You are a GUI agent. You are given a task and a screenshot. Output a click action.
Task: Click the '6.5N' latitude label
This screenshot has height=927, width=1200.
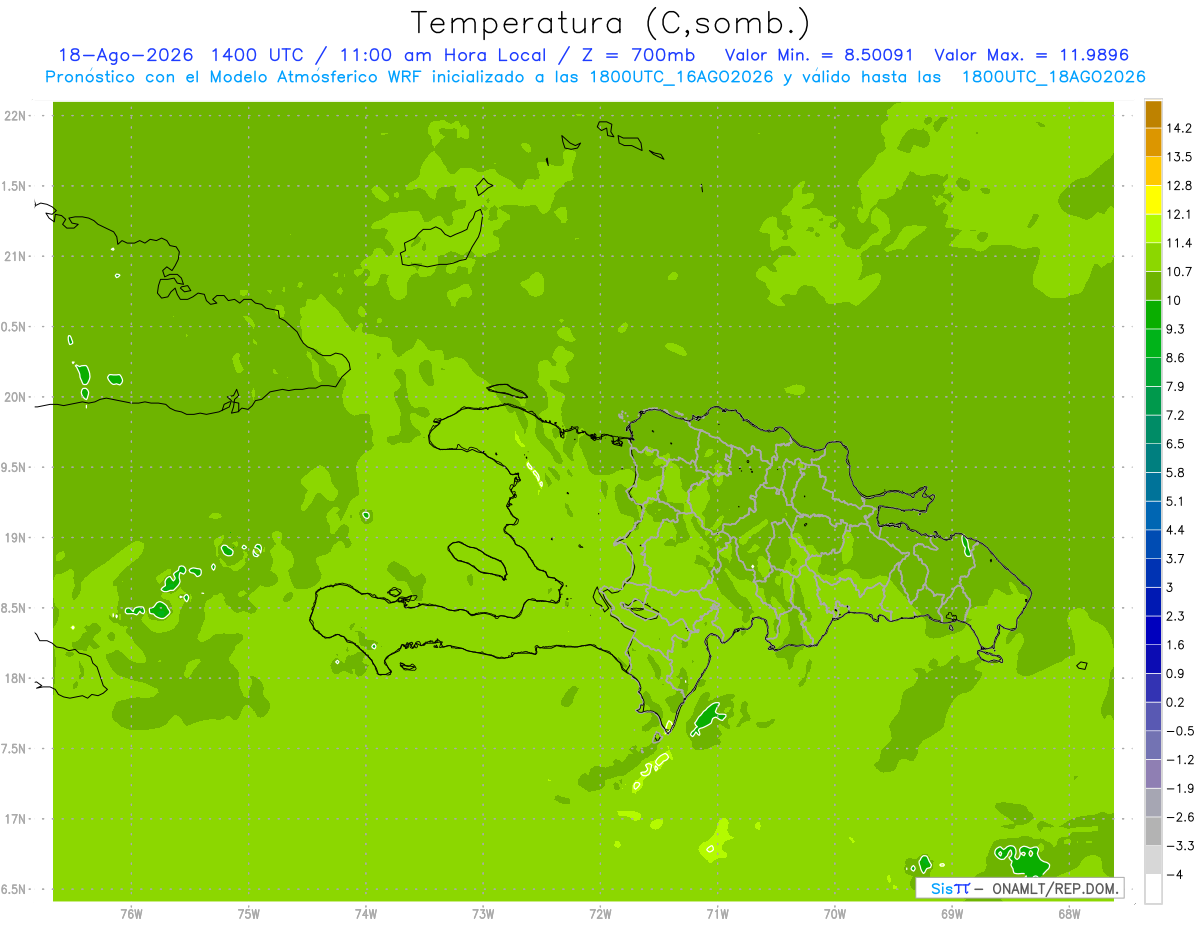click(x=15, y=890)
